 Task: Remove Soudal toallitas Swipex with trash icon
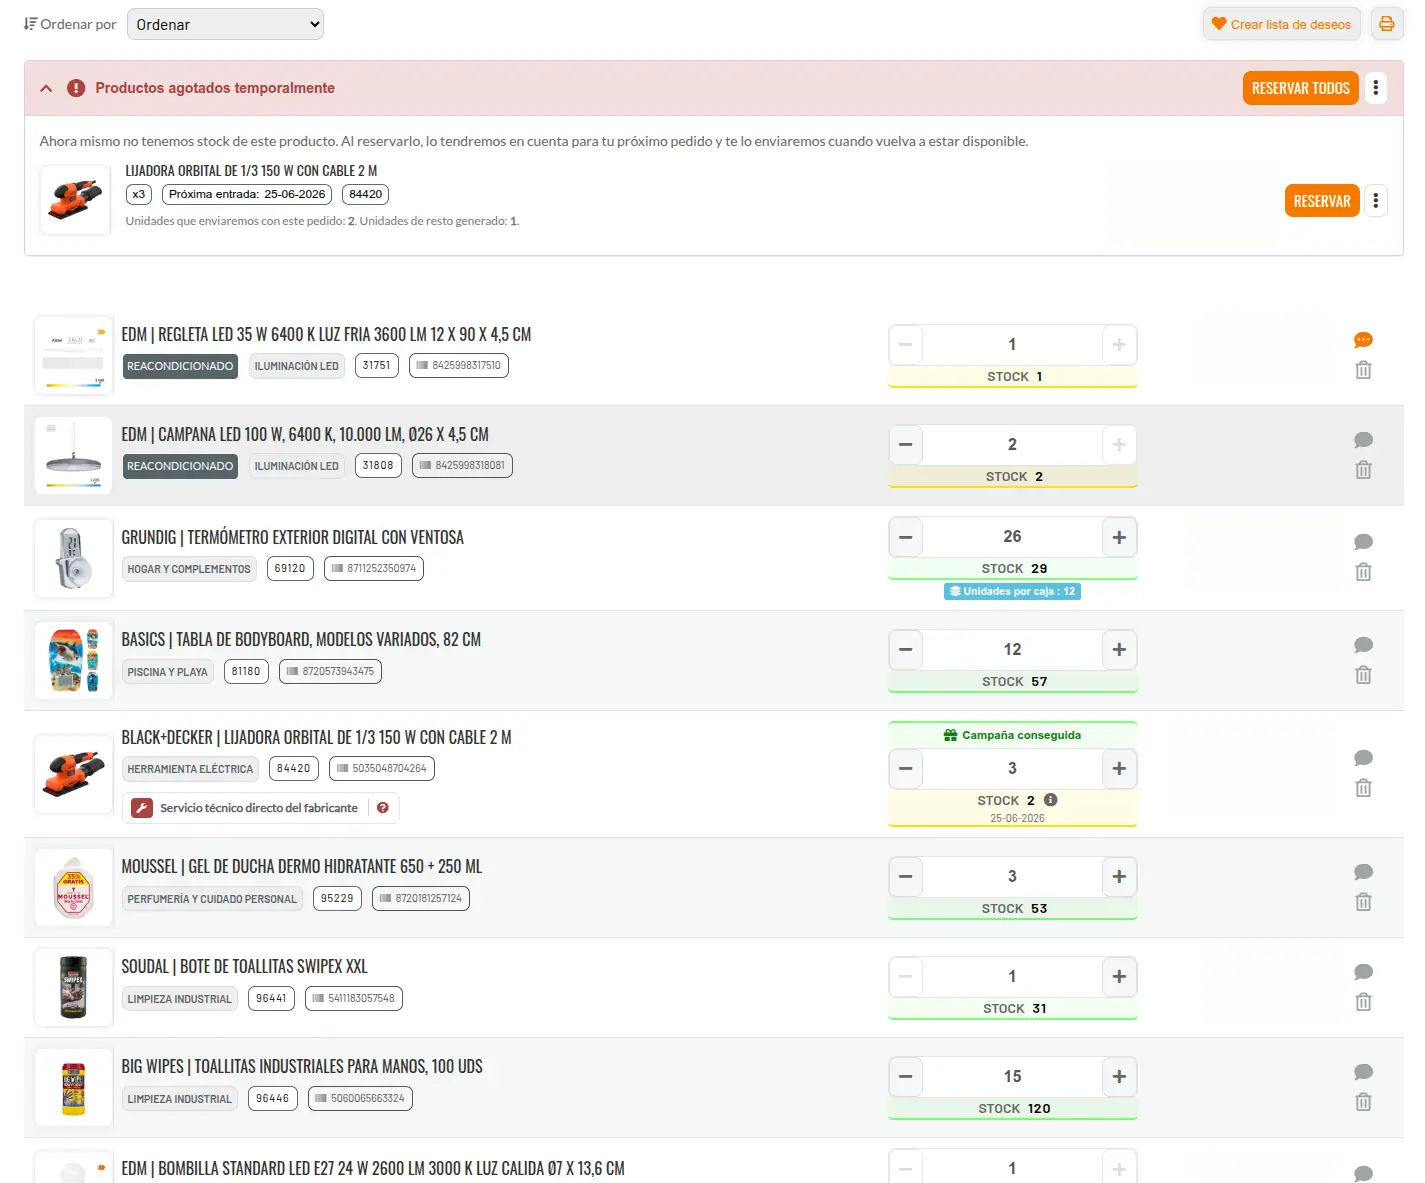(x=1363, y=1002)
